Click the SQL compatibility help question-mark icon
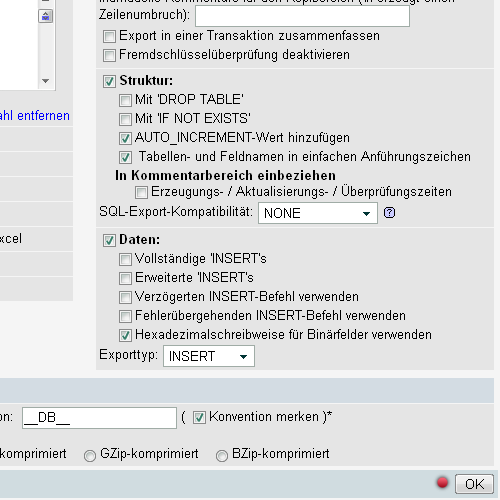Screen dimensions: 500x500 pos(389,212)
